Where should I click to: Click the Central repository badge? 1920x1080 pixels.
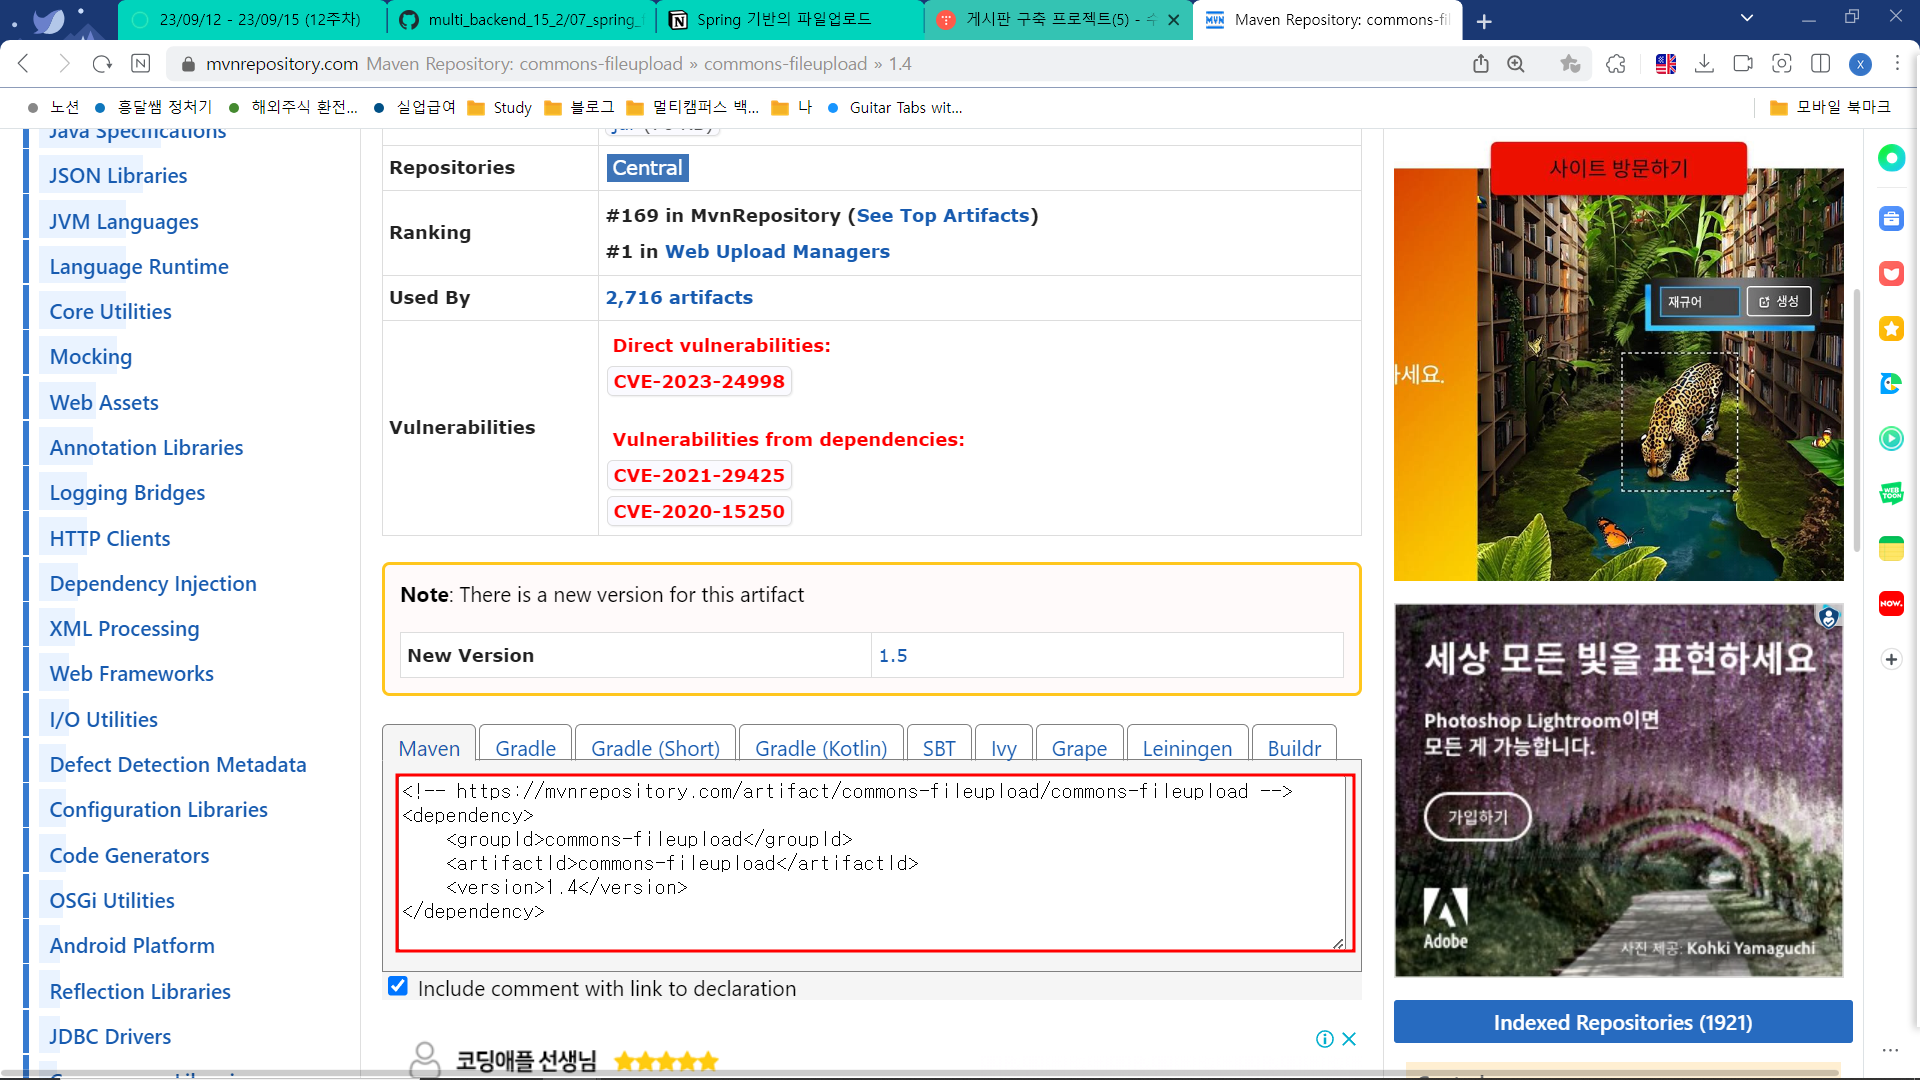[x=647, y=168]
